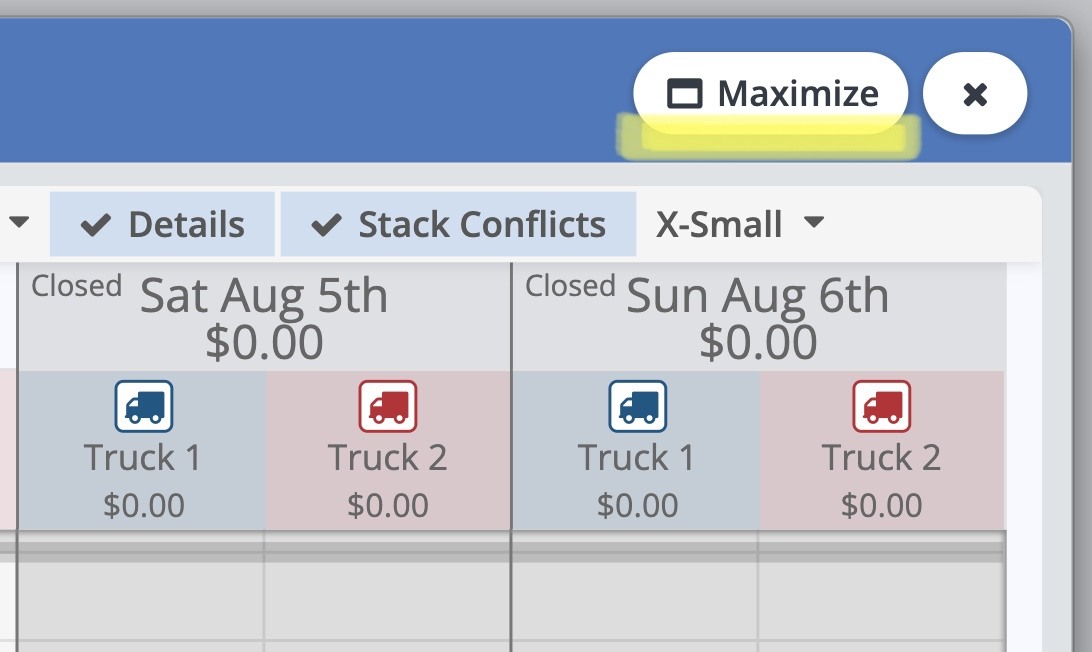Screen dimensions: 1092x652
Task: Click Saturday's $0.00 day total
Action: pos(264,342)
